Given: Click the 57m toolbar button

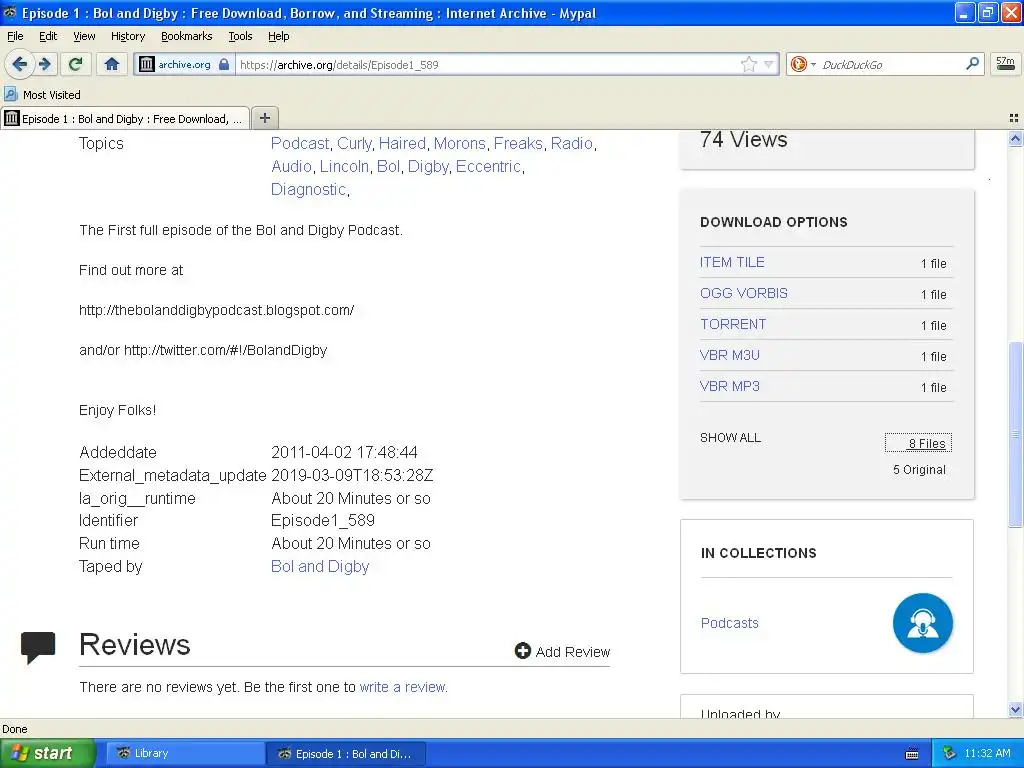Looking at the screenshot, I should click(x=1005, y=64).
